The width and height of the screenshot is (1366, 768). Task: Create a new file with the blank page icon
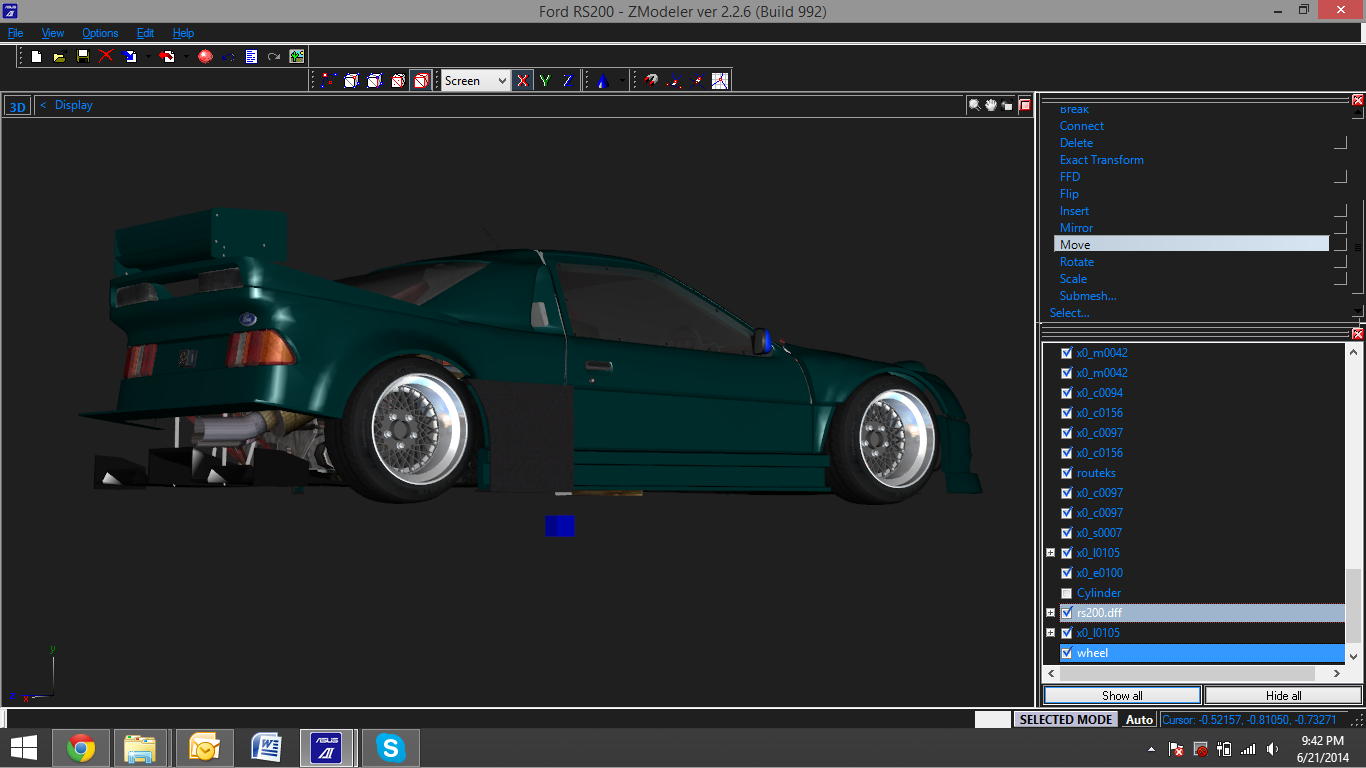(x=36, y=56)
